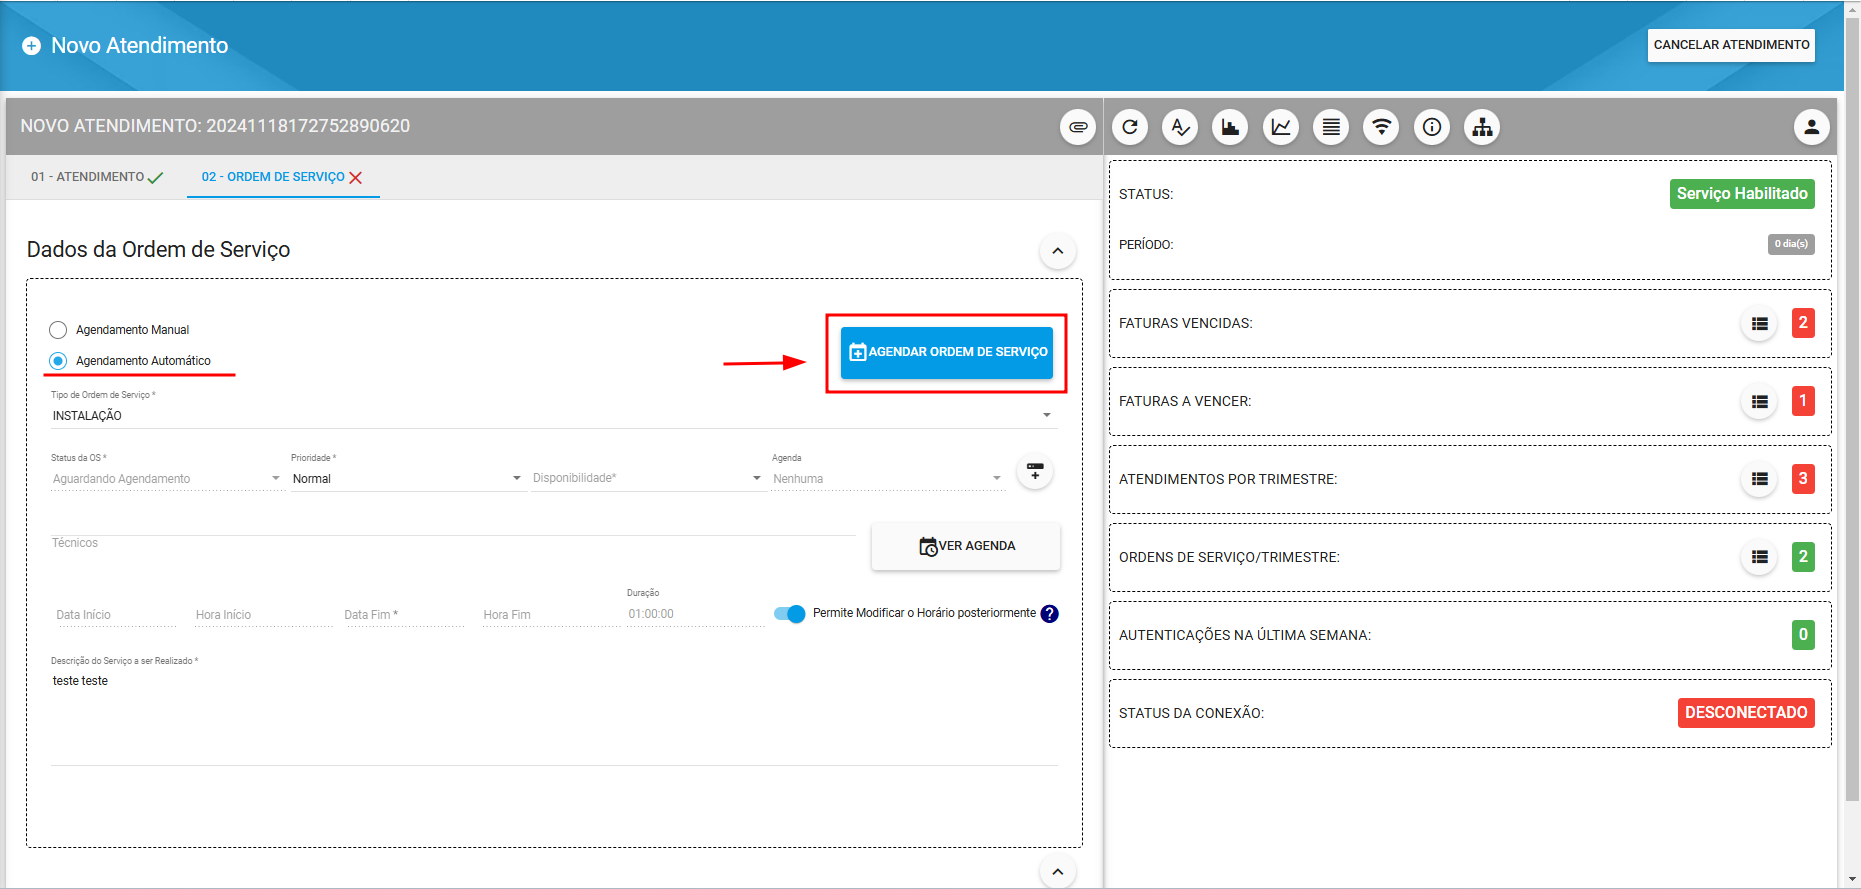Click Ordens de Serviço/Trimestre badge 2
The height and width of the screenshot is (889, 1861).
point(1803,557)
